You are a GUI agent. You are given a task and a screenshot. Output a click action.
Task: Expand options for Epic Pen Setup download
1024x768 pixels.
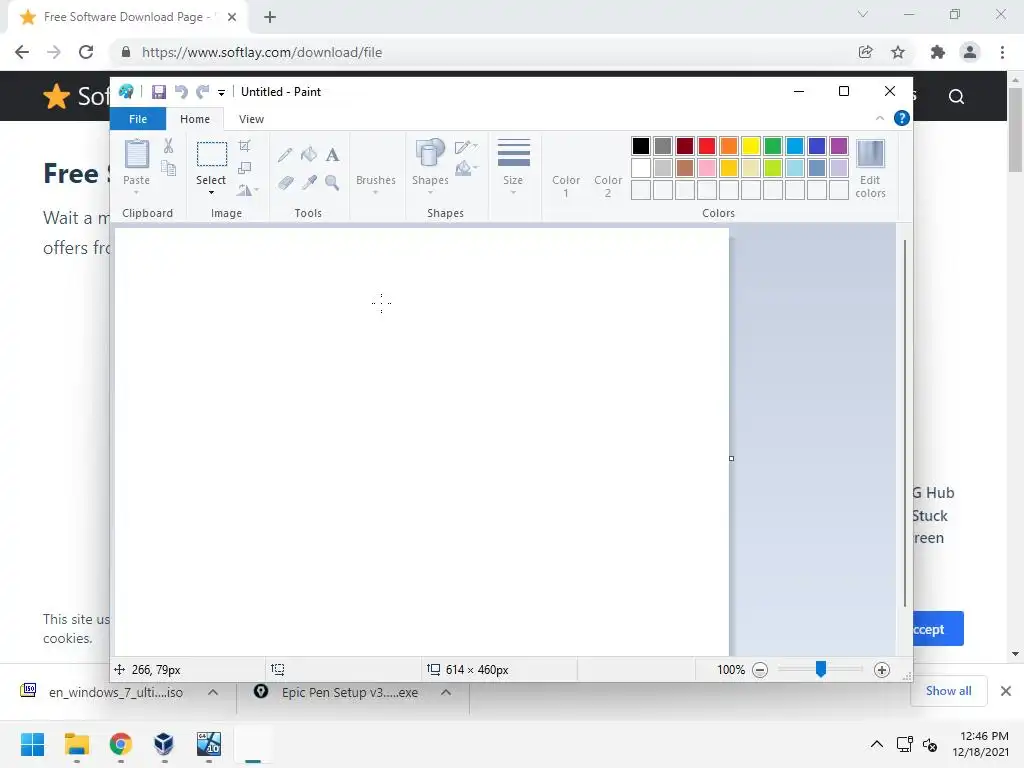(x=446, y=692)
